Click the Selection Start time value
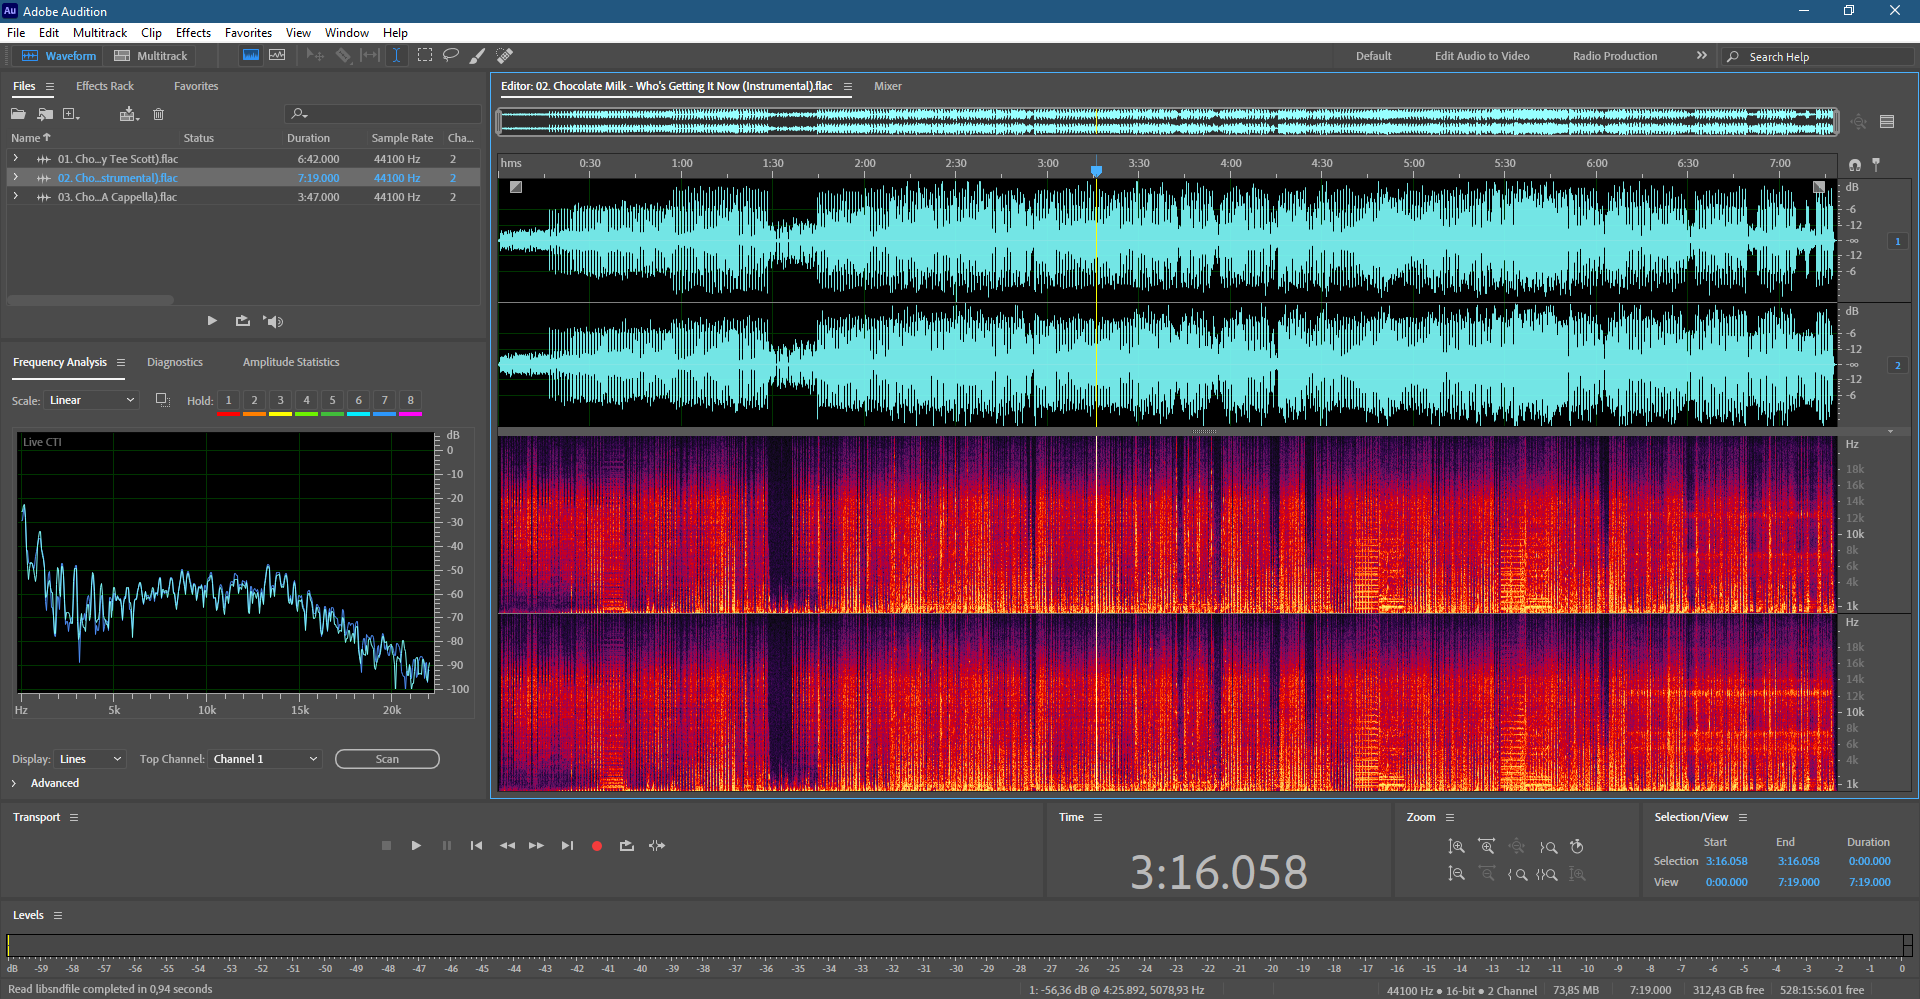The image size is (1920, 999). click(1727, 861)
